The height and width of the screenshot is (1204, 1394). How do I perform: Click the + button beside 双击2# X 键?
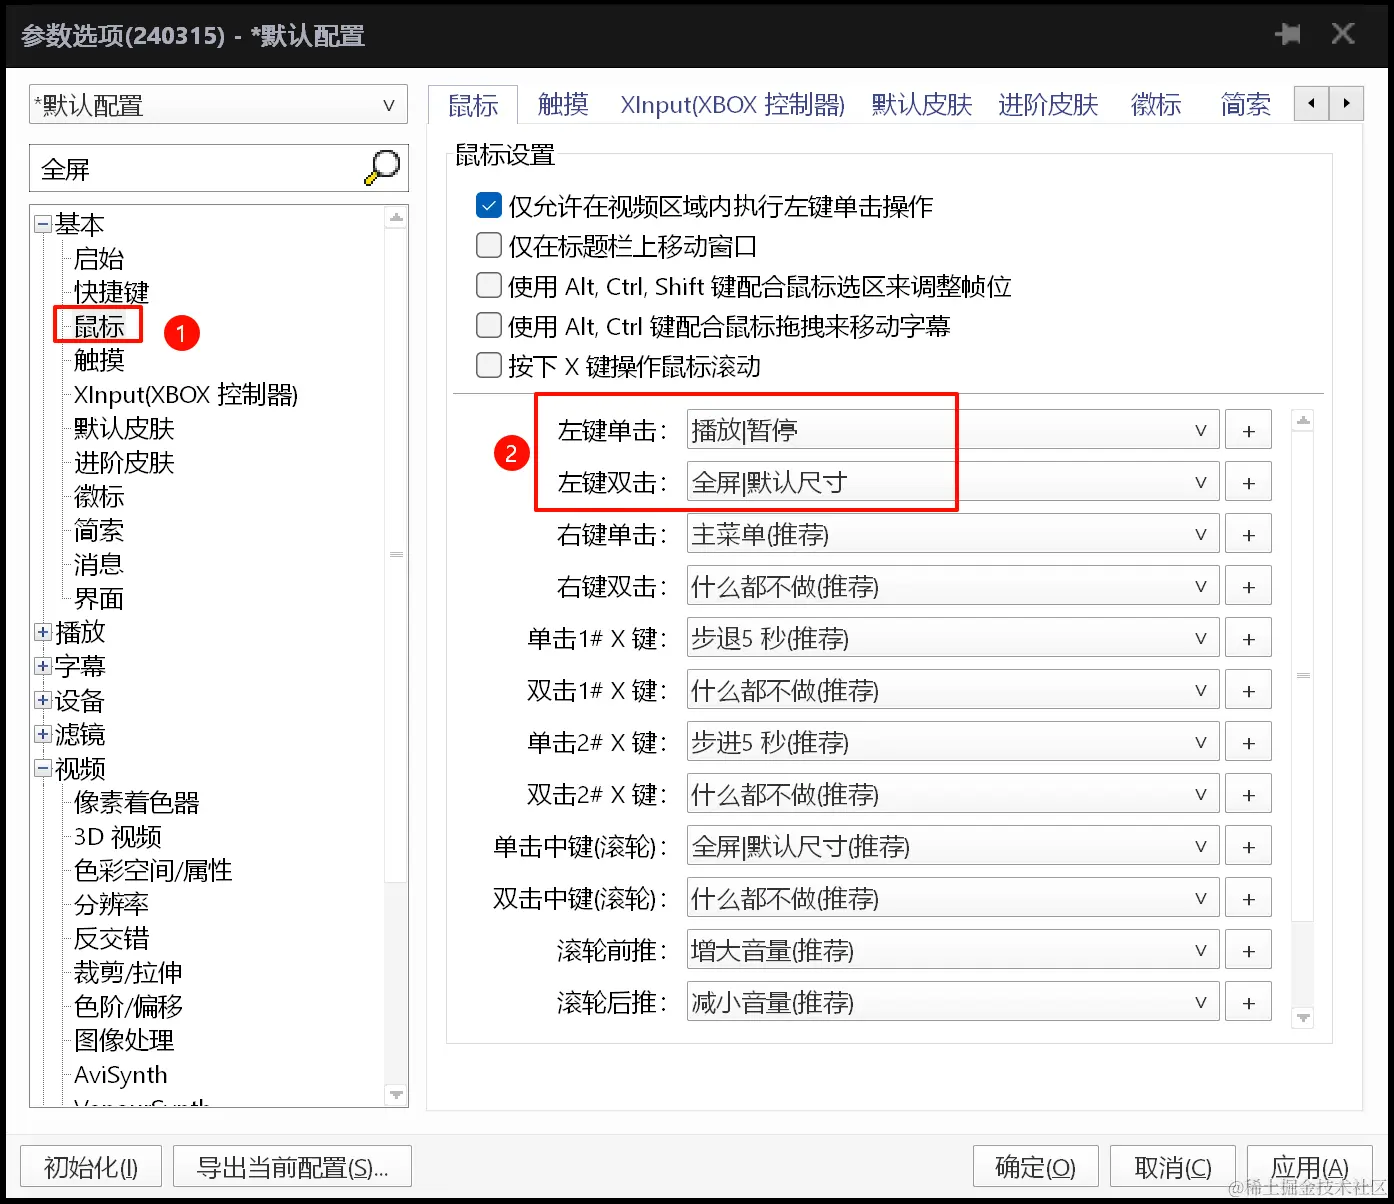(x=1248, y=793)
